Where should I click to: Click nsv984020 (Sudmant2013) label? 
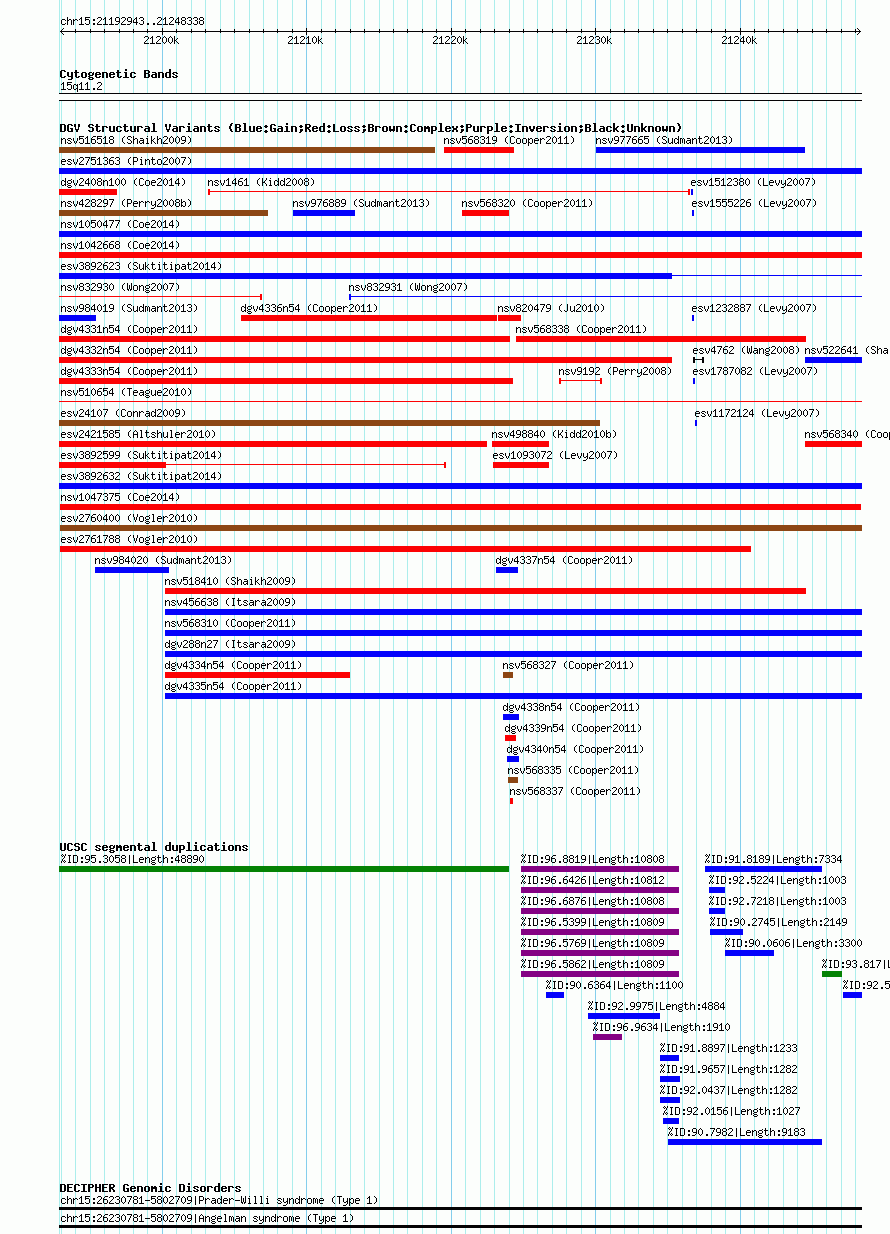click(x=163, y=561)
